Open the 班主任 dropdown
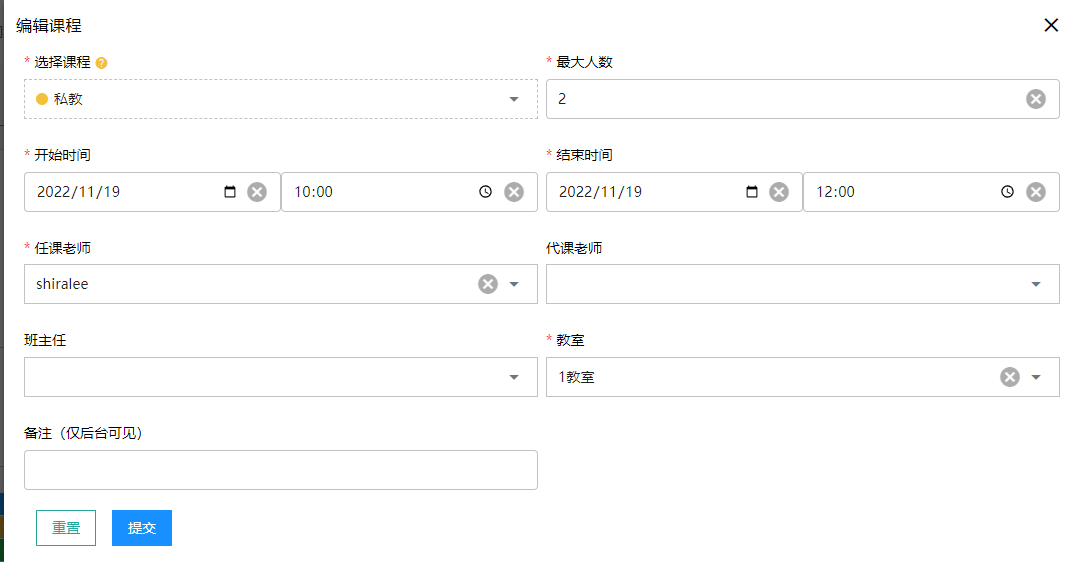Viewport: 1085px width, 562px height. pyautogui.click(x=514, y=377)
